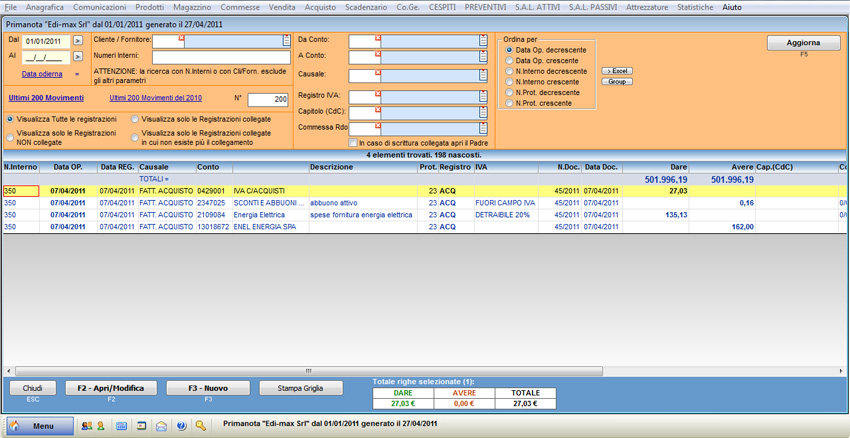Click the single user icon in bottom bar
This screenshot has height=438, width=850.
tap(101, 426)
